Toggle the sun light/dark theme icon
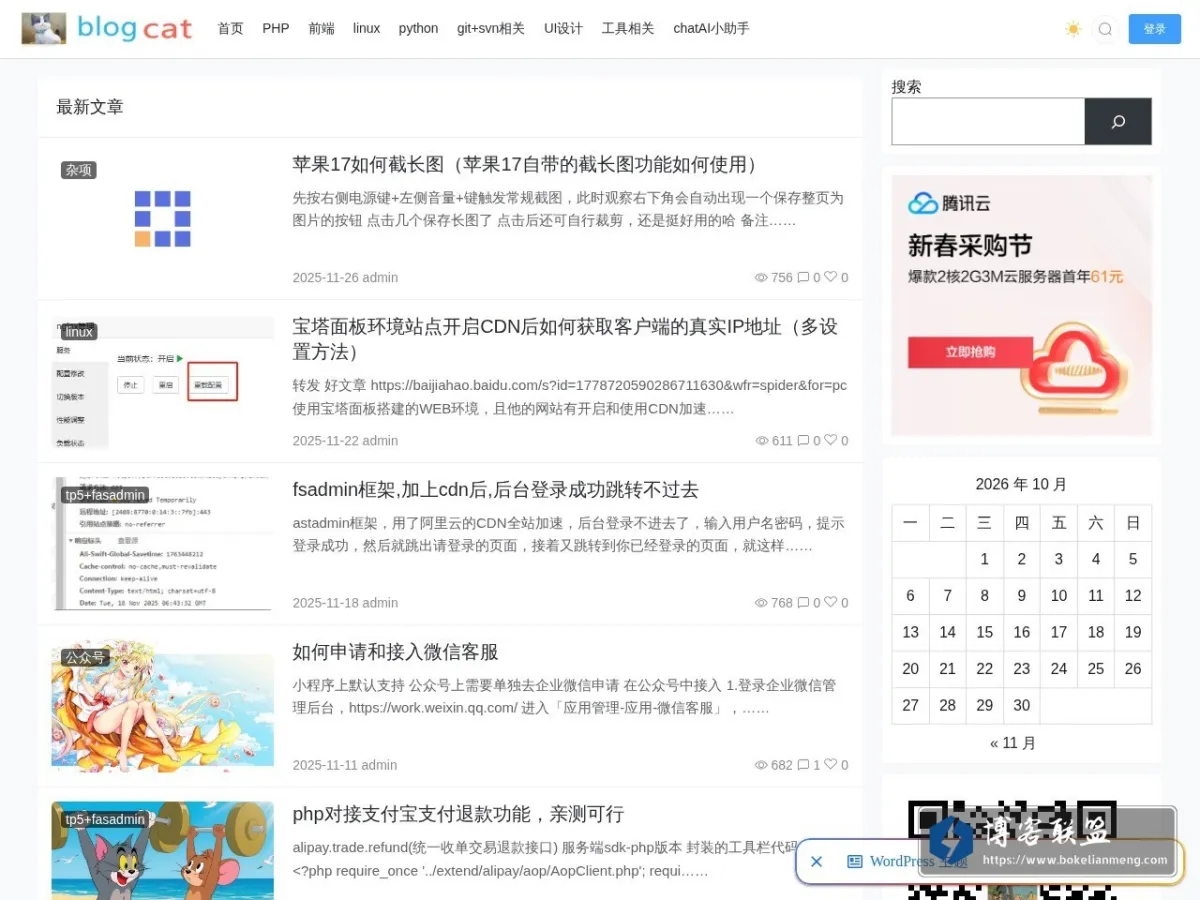 tap(1073, 29)
